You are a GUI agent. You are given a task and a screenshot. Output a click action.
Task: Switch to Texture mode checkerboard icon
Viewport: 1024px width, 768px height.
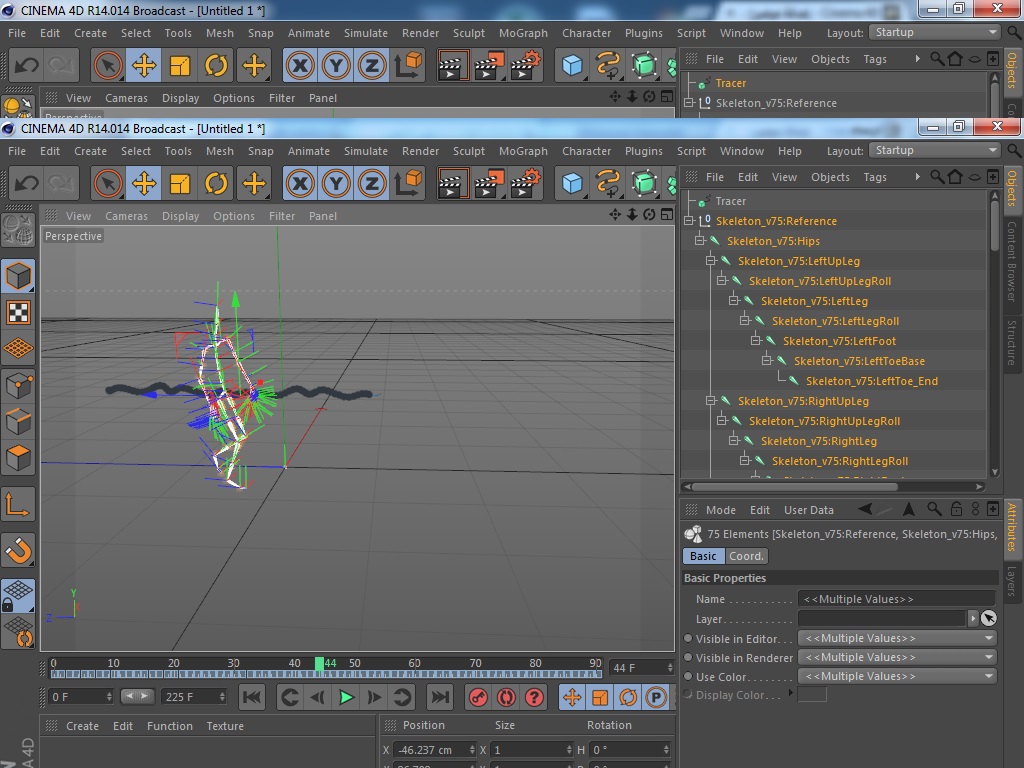click(x=18, y=312)
